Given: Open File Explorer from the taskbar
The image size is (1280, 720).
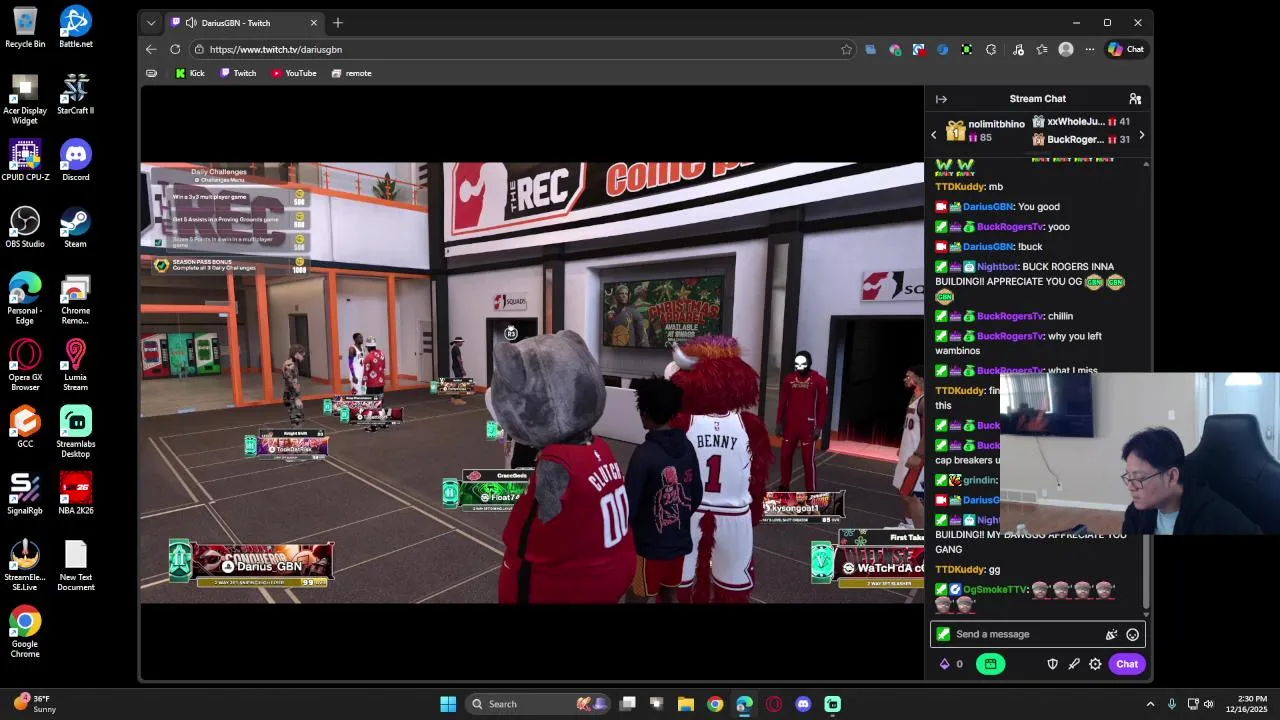Looking at the screenshot, I should (686, 704).
